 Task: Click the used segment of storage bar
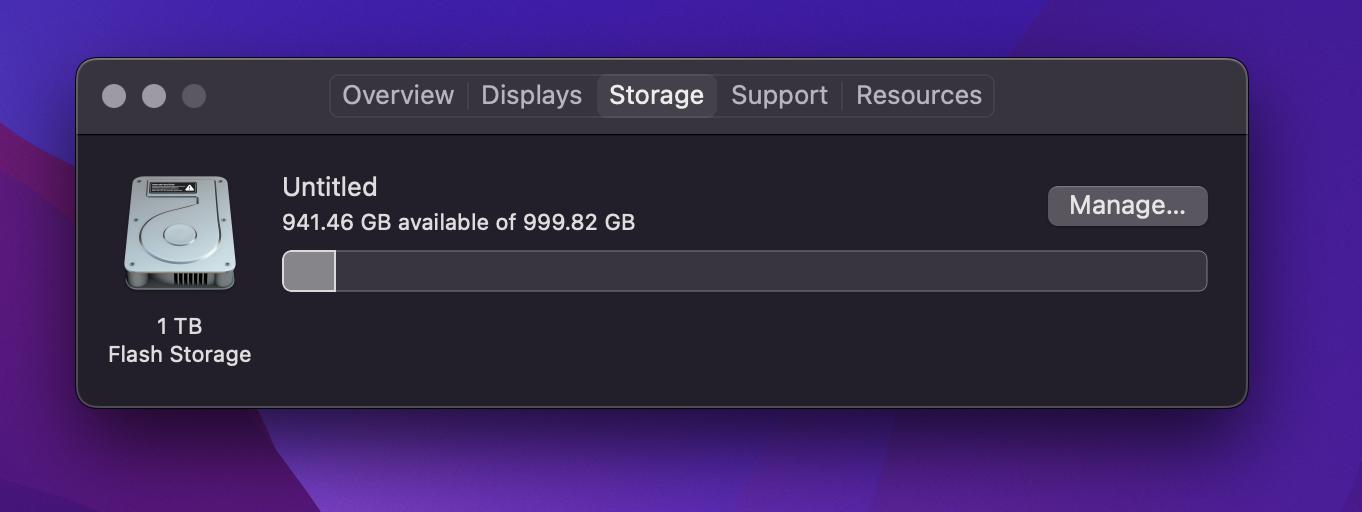(309, 272)
